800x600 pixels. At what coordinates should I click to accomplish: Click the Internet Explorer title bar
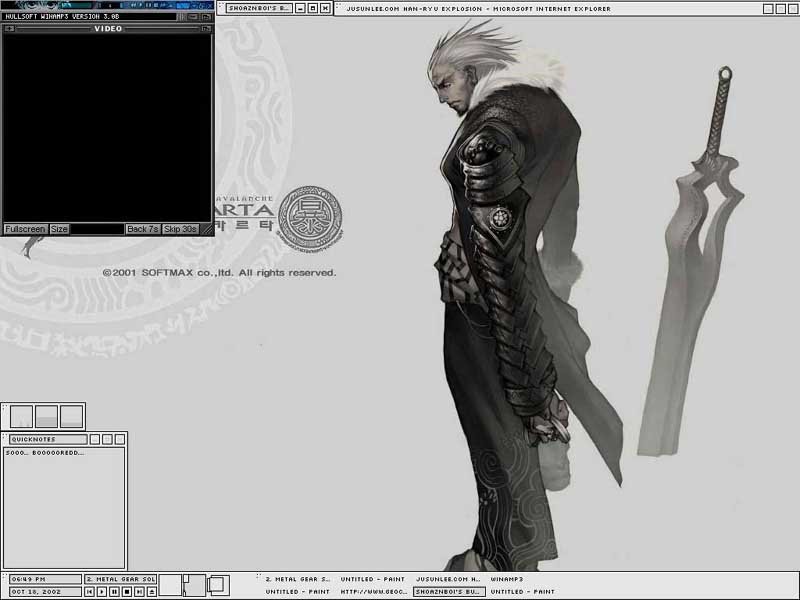pyautogui.click(x=550, y=8)
